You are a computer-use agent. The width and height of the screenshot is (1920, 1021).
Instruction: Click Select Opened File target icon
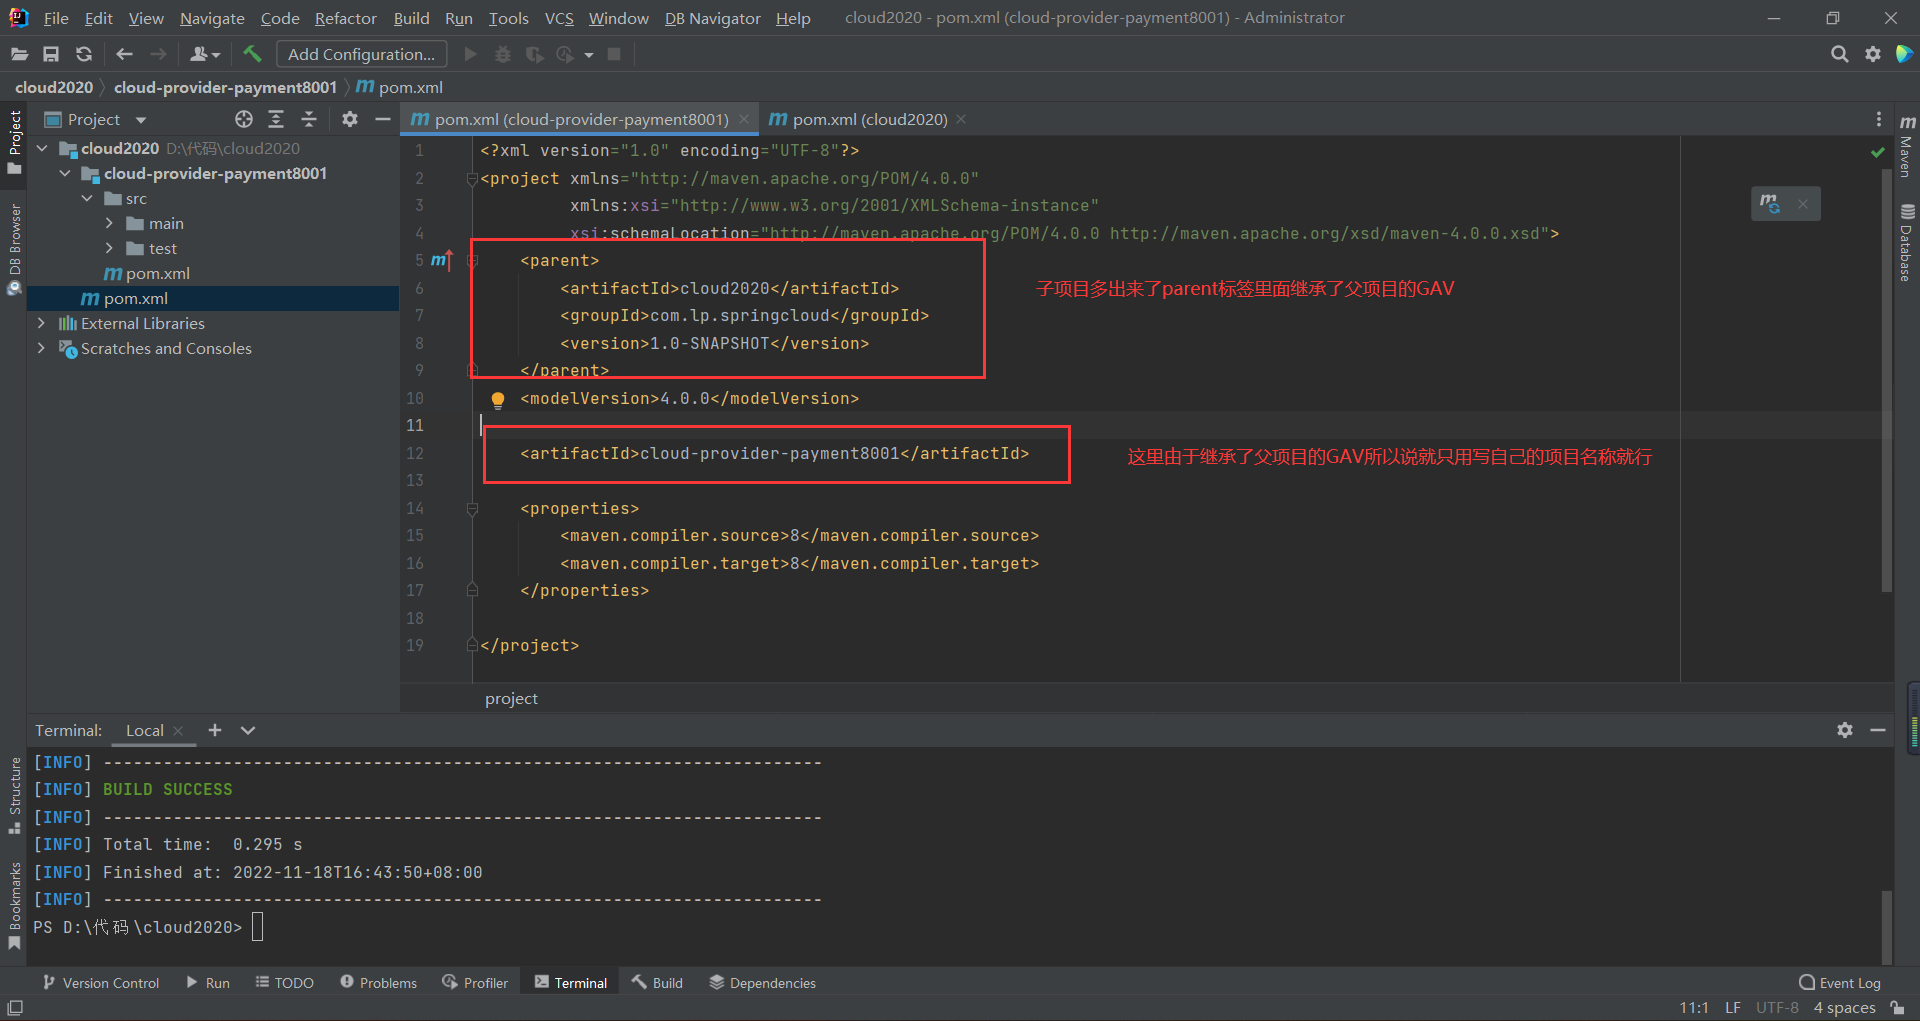[244, 119]
